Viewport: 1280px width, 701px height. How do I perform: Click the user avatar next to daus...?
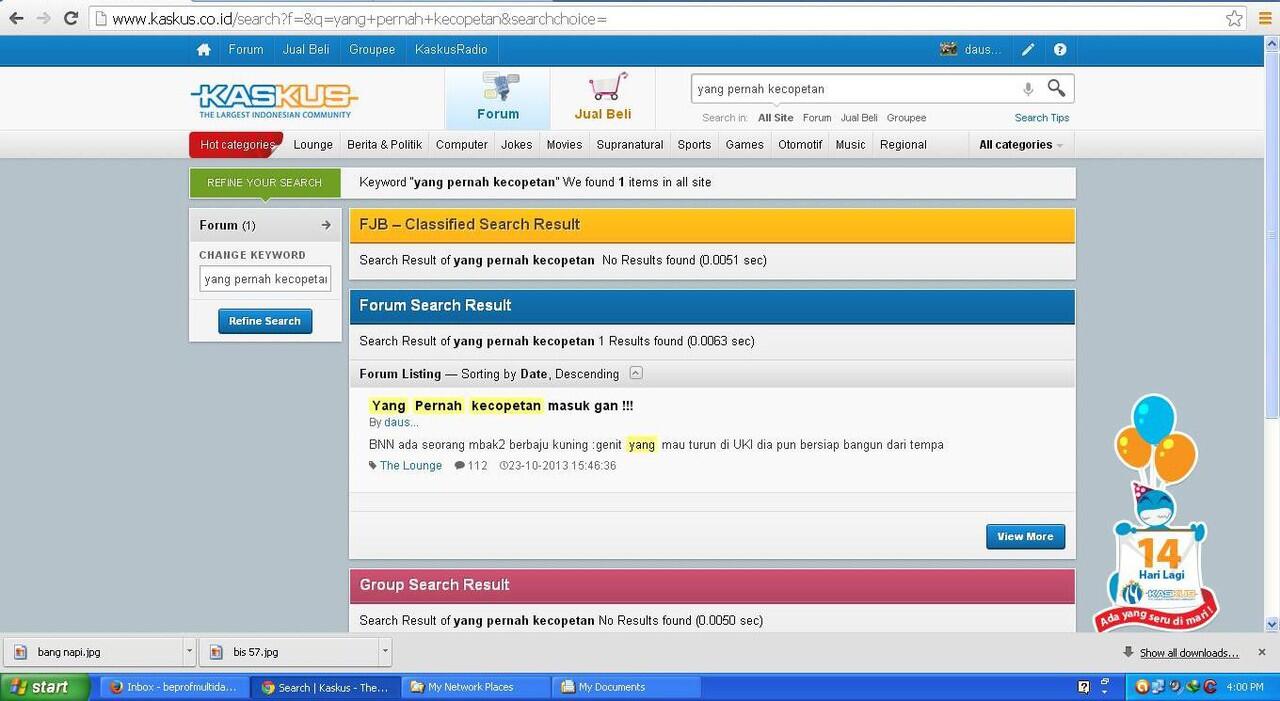click(949, 49)
